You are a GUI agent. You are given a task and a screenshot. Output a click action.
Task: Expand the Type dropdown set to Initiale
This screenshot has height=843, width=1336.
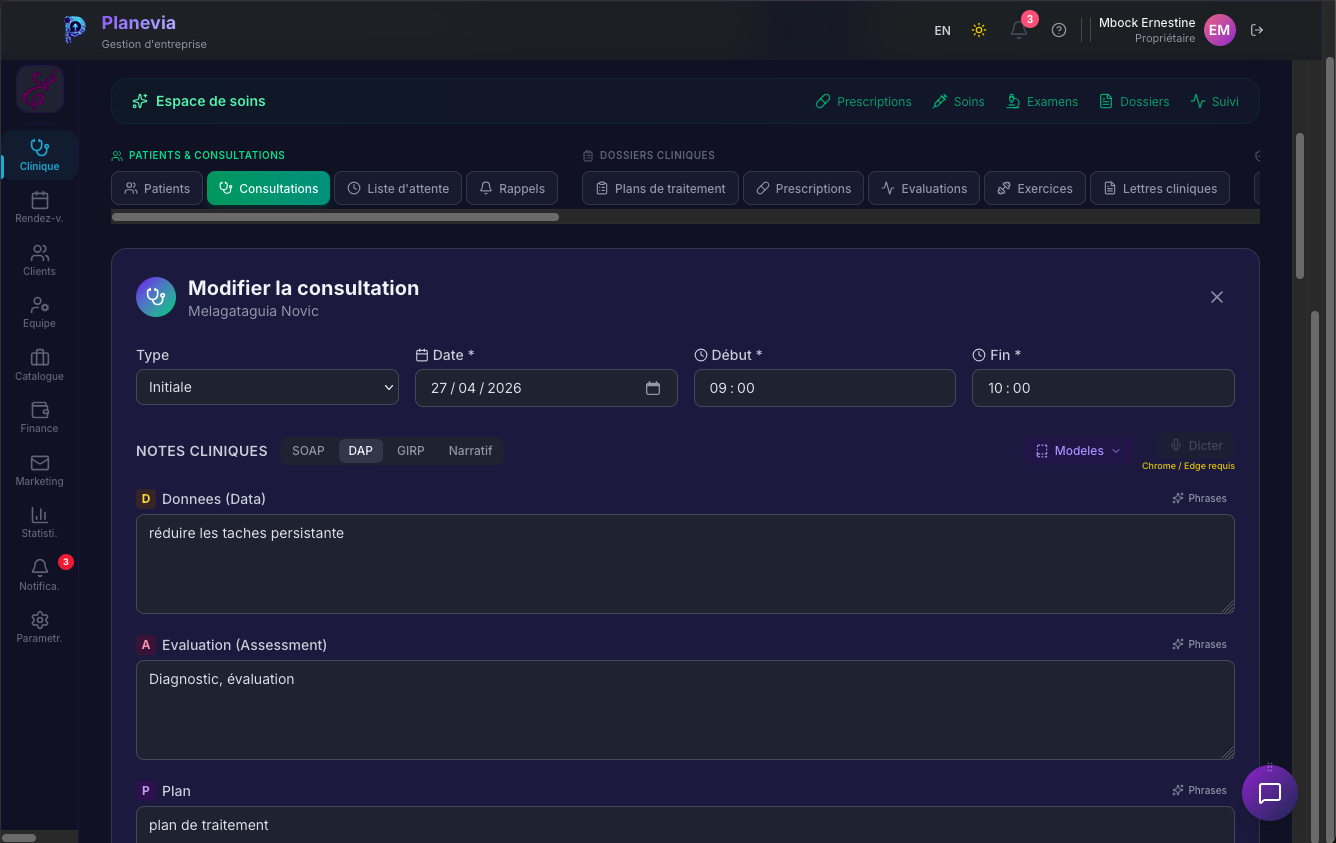tap(267, 387)
